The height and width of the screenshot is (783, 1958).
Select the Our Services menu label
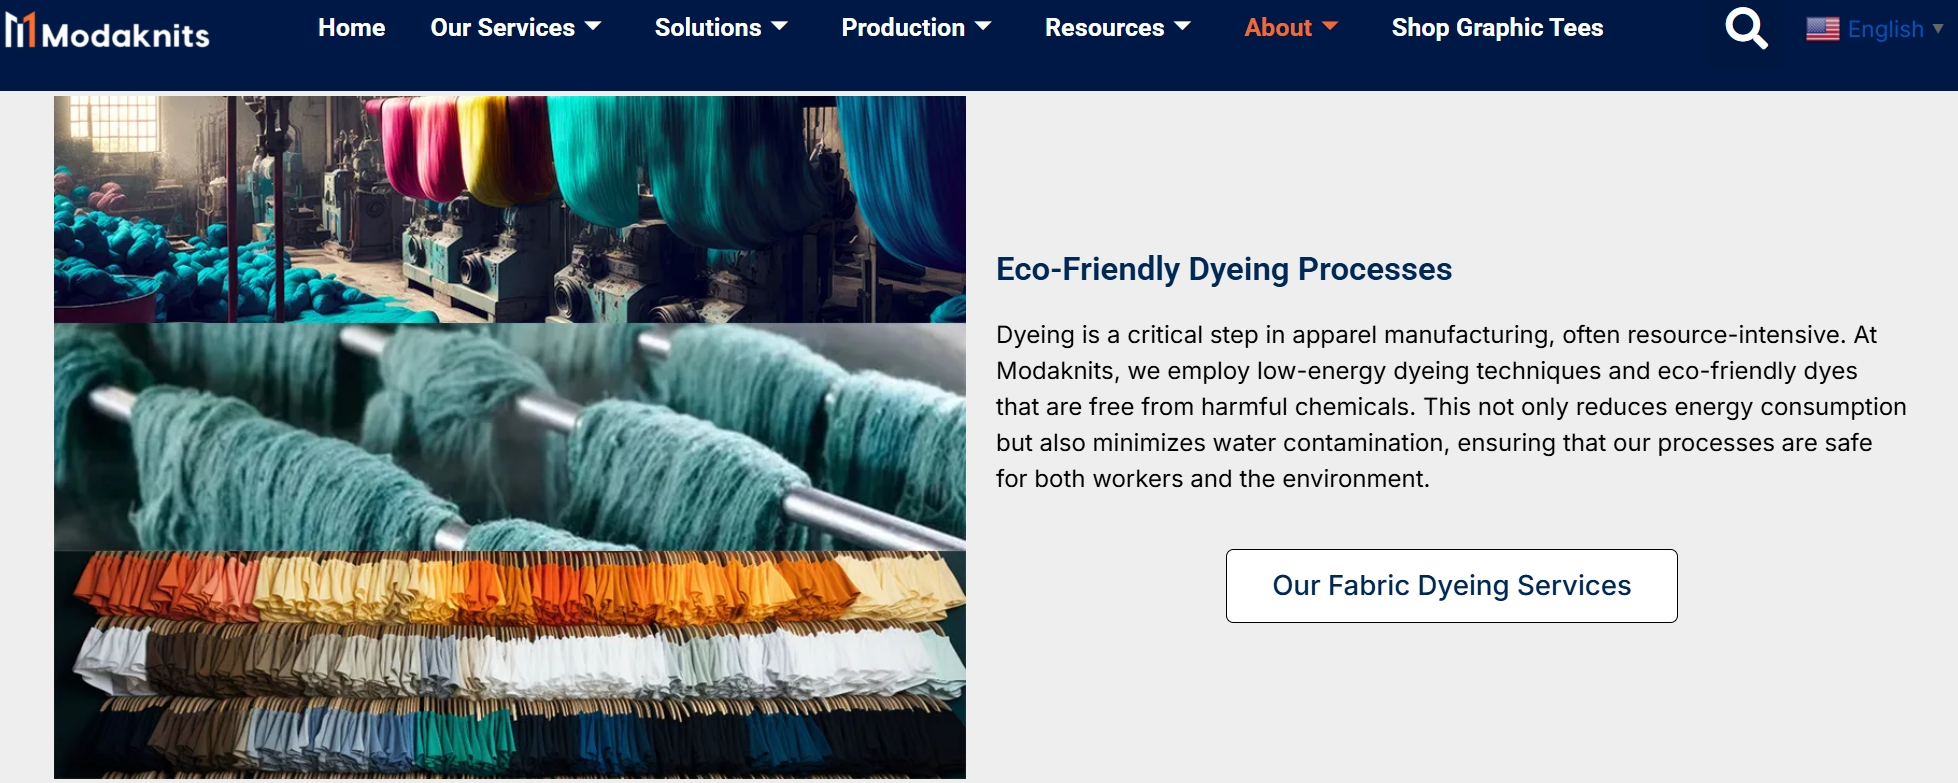(x=502, y=28)
